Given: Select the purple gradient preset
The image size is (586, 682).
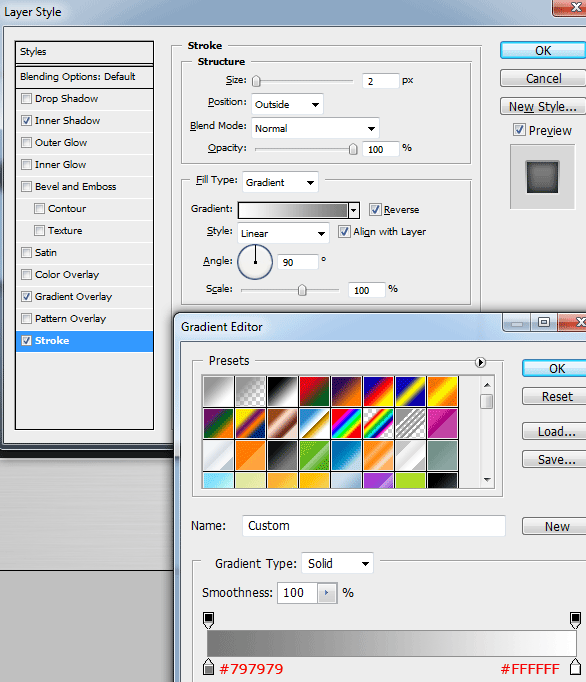Looking at the screenshot, I should tap(378, 480).
